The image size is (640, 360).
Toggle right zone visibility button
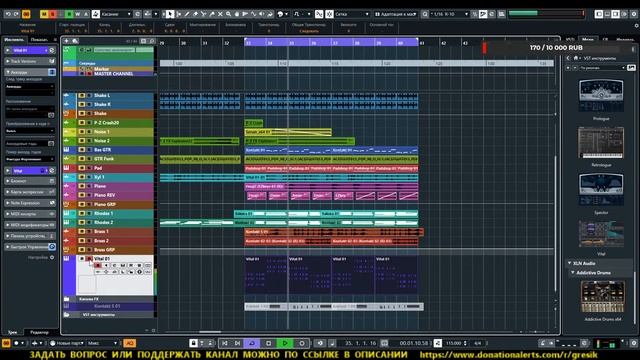pos(616,14)
